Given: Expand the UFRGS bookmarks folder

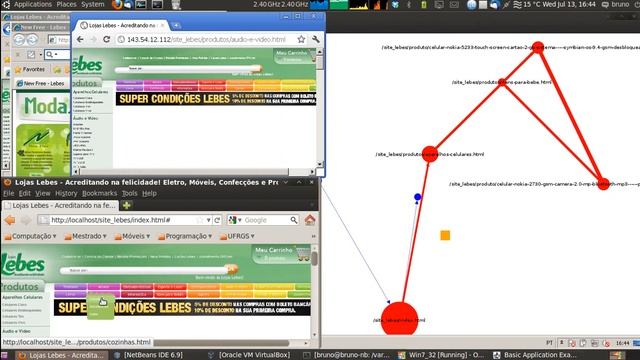Looking at the screenshot, I should [x=237, y=236].
